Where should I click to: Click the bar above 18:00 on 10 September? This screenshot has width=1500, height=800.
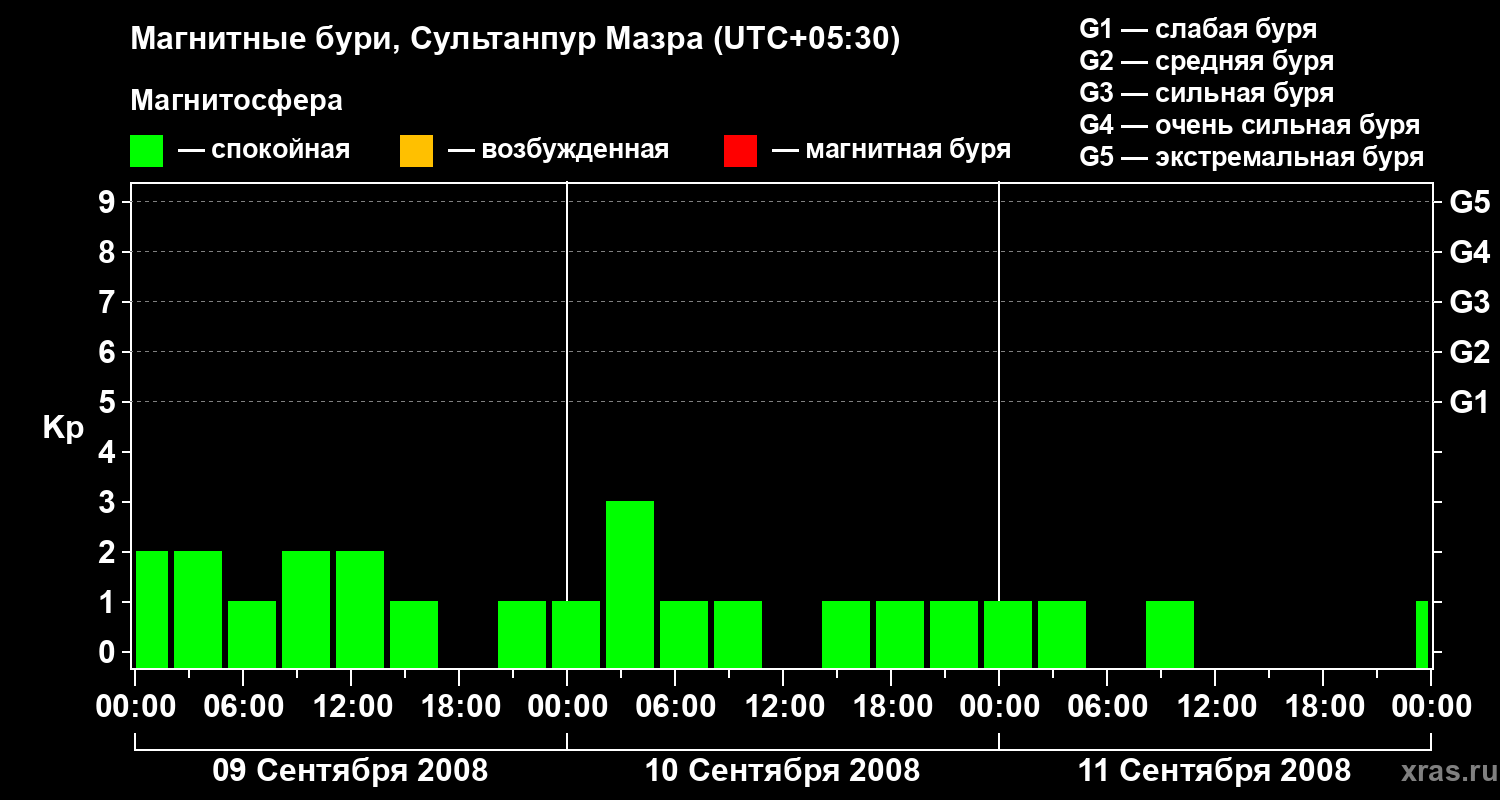coord(900,634)
